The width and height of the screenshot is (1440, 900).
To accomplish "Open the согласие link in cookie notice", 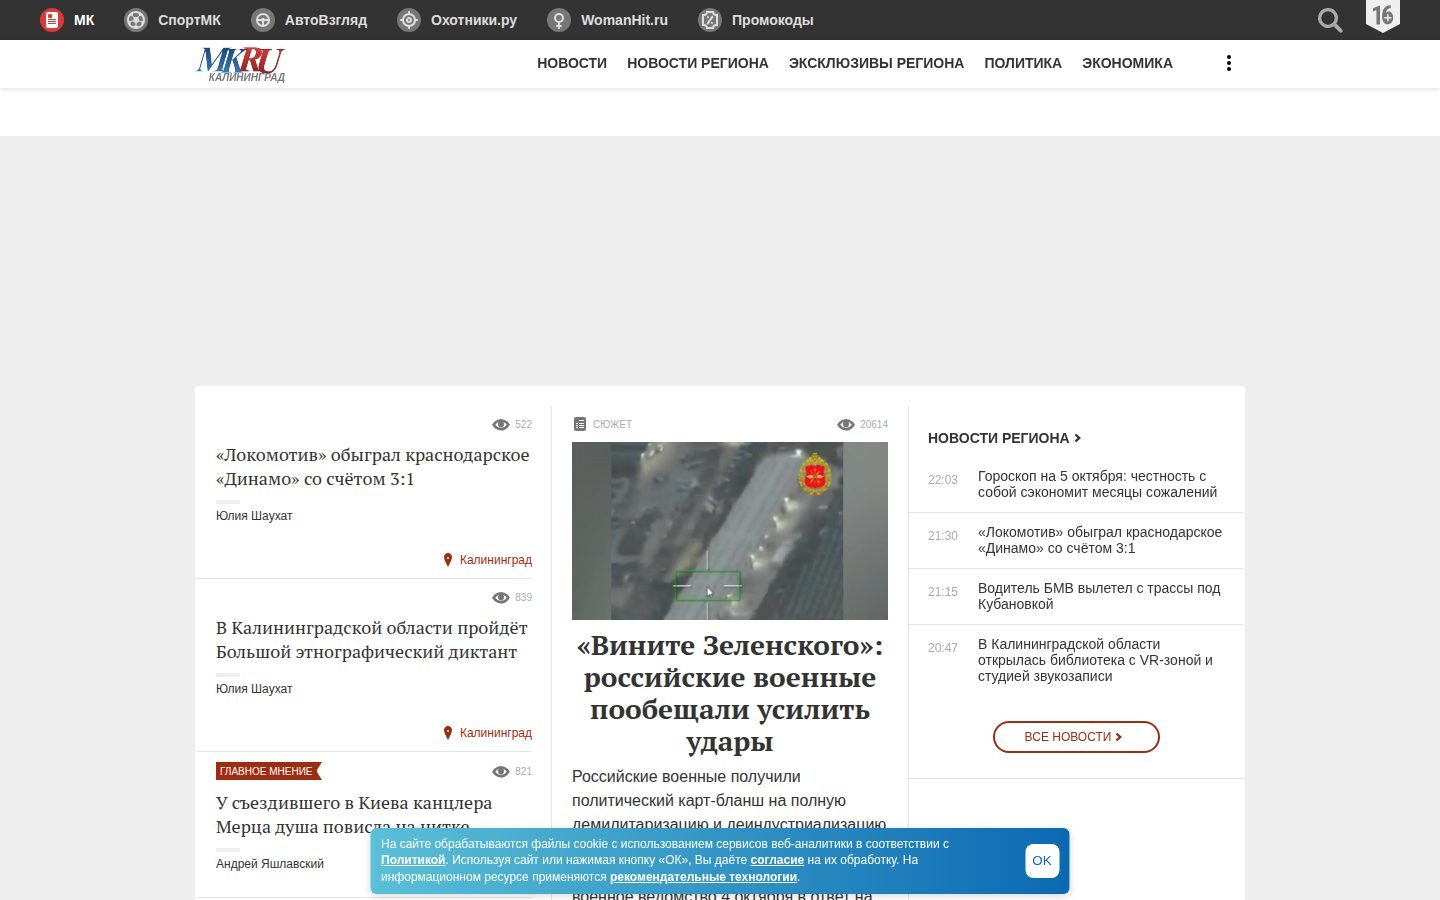I will coord(777,860).
